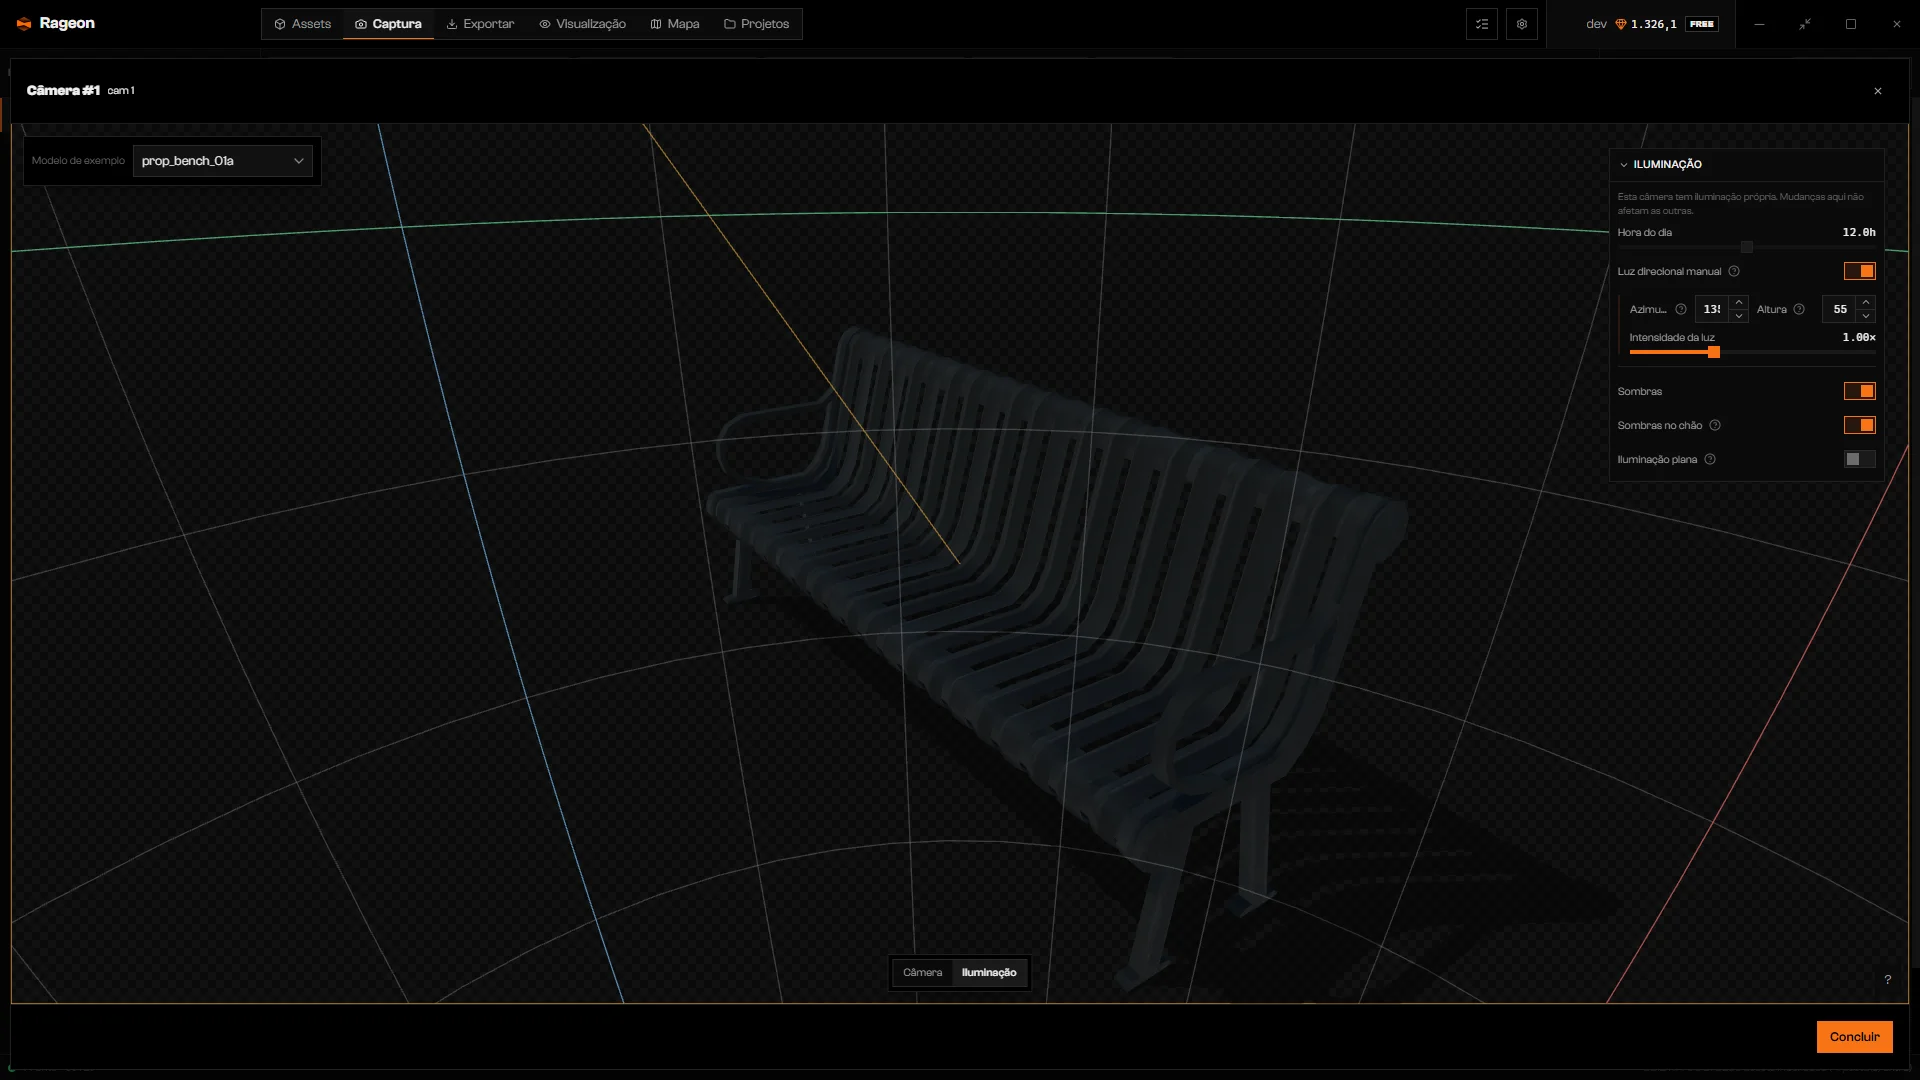Enable the Iluminação plana toggle

(1860, 459)
